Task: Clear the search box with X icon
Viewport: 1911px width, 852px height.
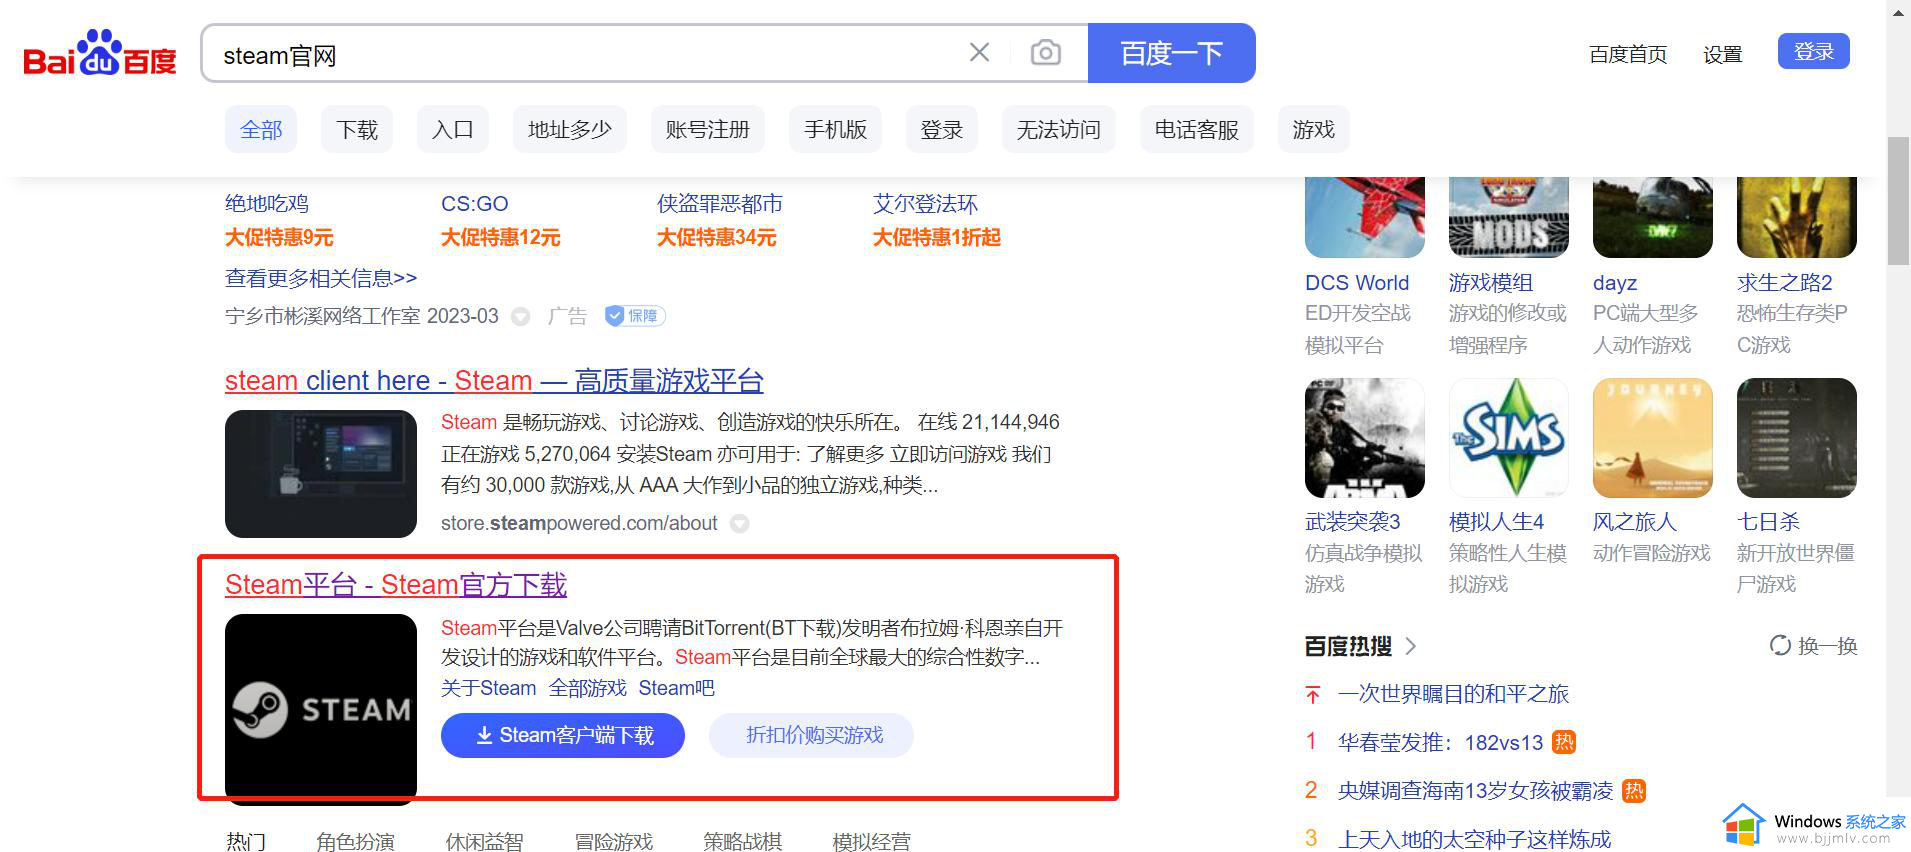Action: tap(980, 52)
